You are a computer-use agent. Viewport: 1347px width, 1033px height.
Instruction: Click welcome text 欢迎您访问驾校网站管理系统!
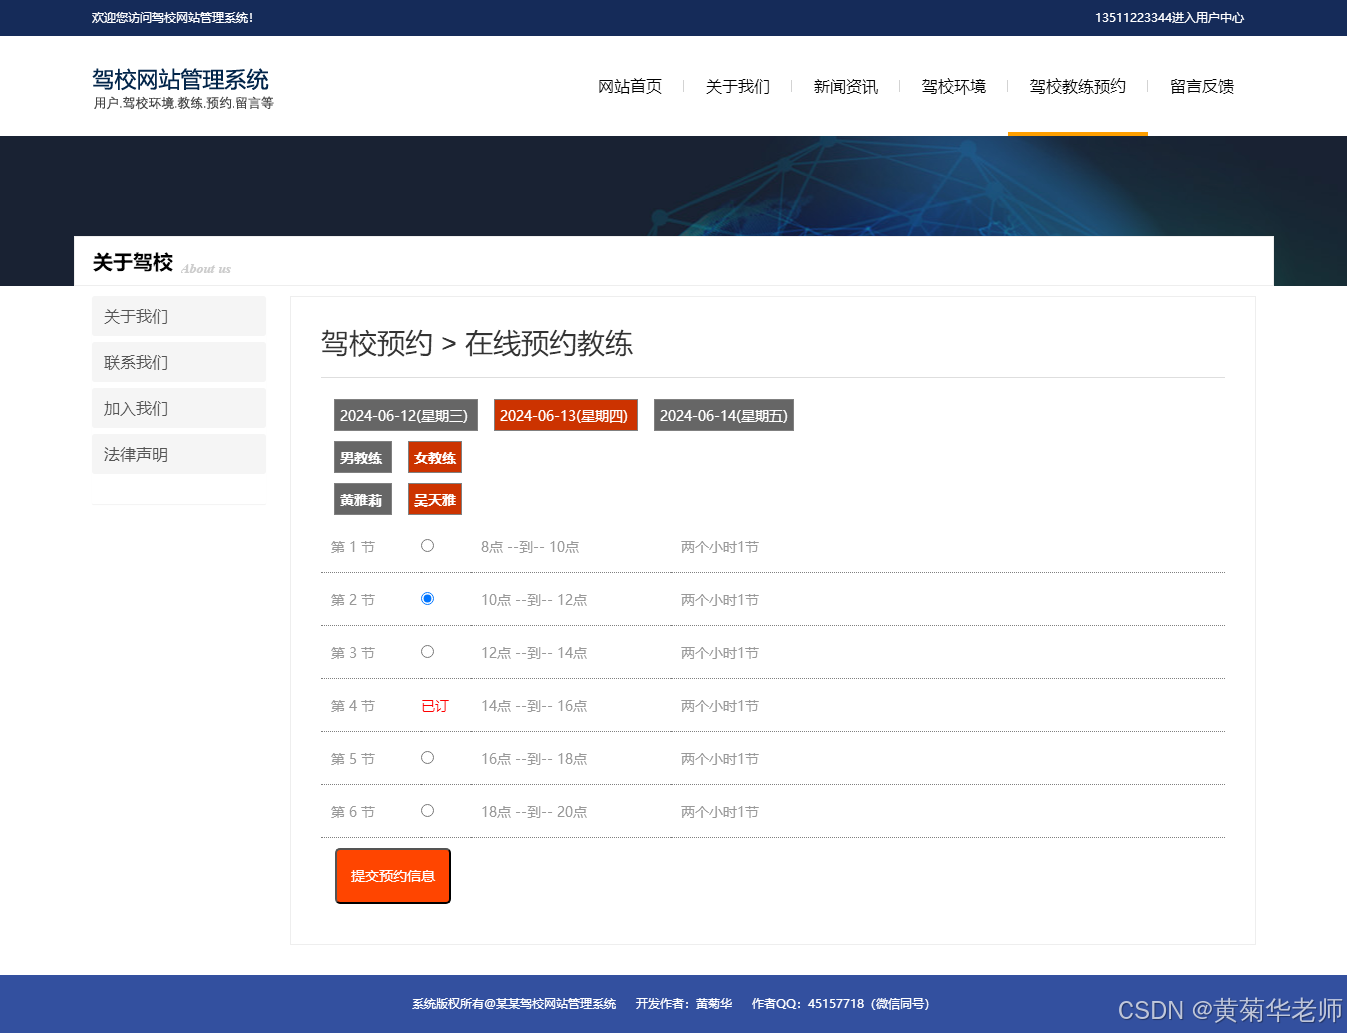pos(173,18)
